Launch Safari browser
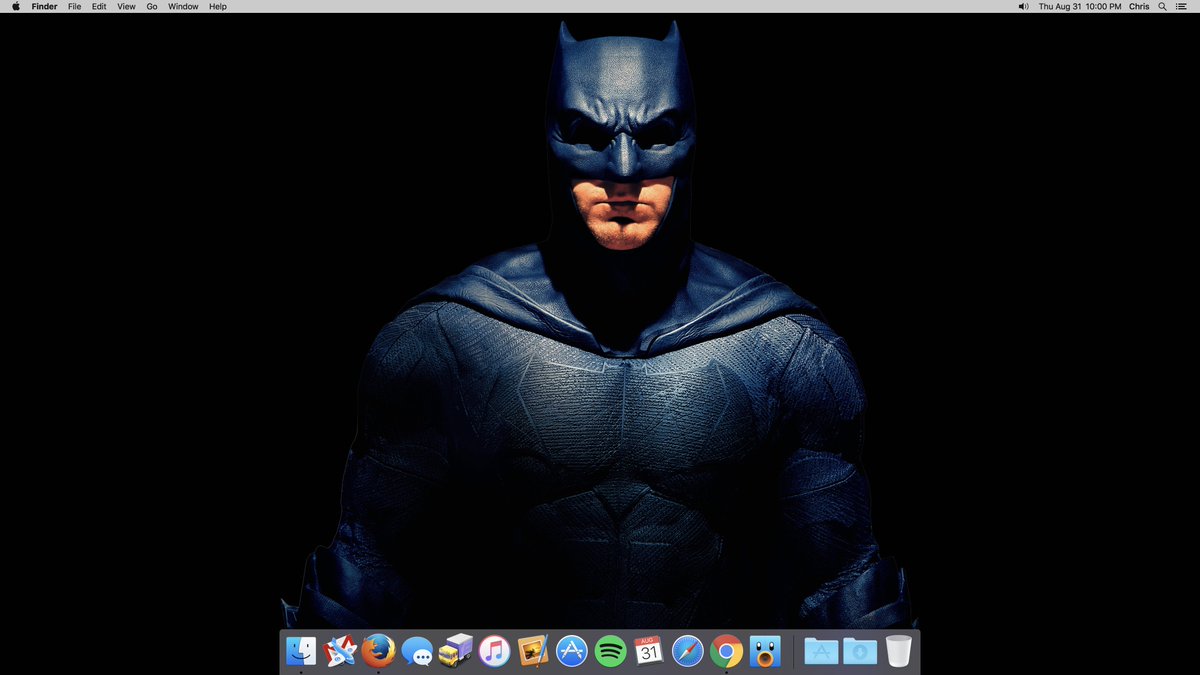1200x675 pixels. [x=688, y=651]
